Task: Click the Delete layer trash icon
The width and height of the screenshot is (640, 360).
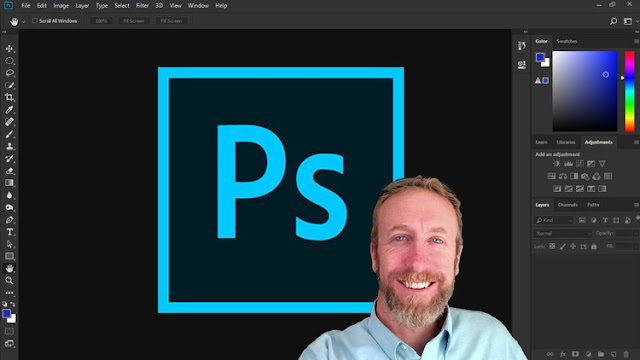Action: (626, 354)
